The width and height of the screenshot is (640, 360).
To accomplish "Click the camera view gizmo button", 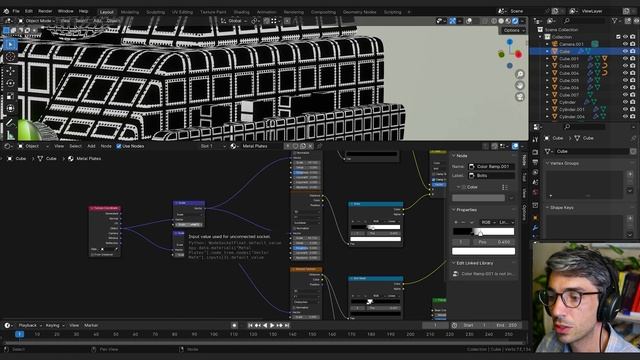I will point(520,97).
